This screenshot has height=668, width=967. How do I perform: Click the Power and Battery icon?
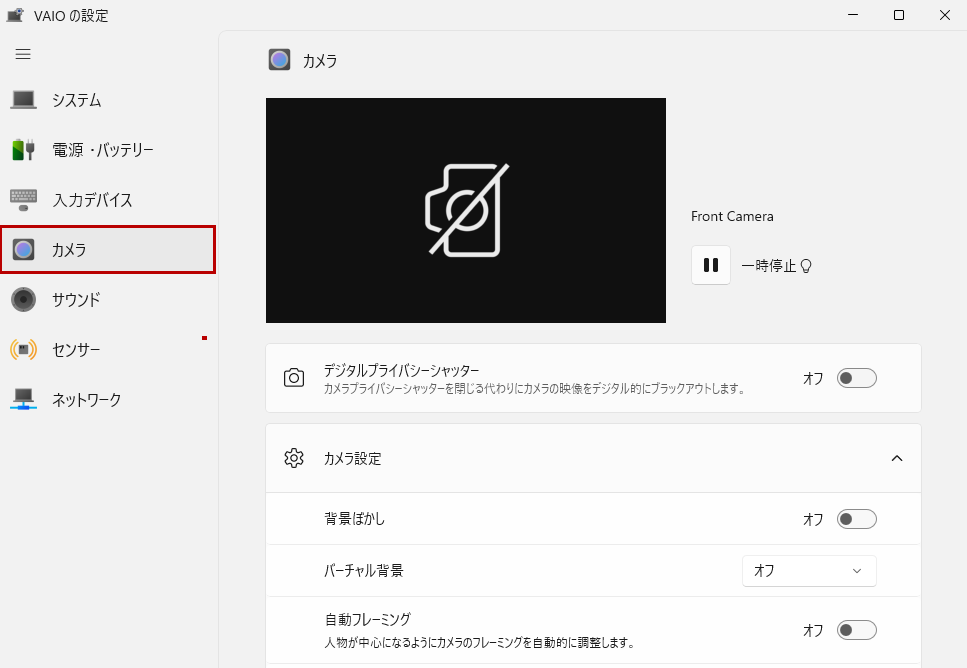click(x=24, y=150)
